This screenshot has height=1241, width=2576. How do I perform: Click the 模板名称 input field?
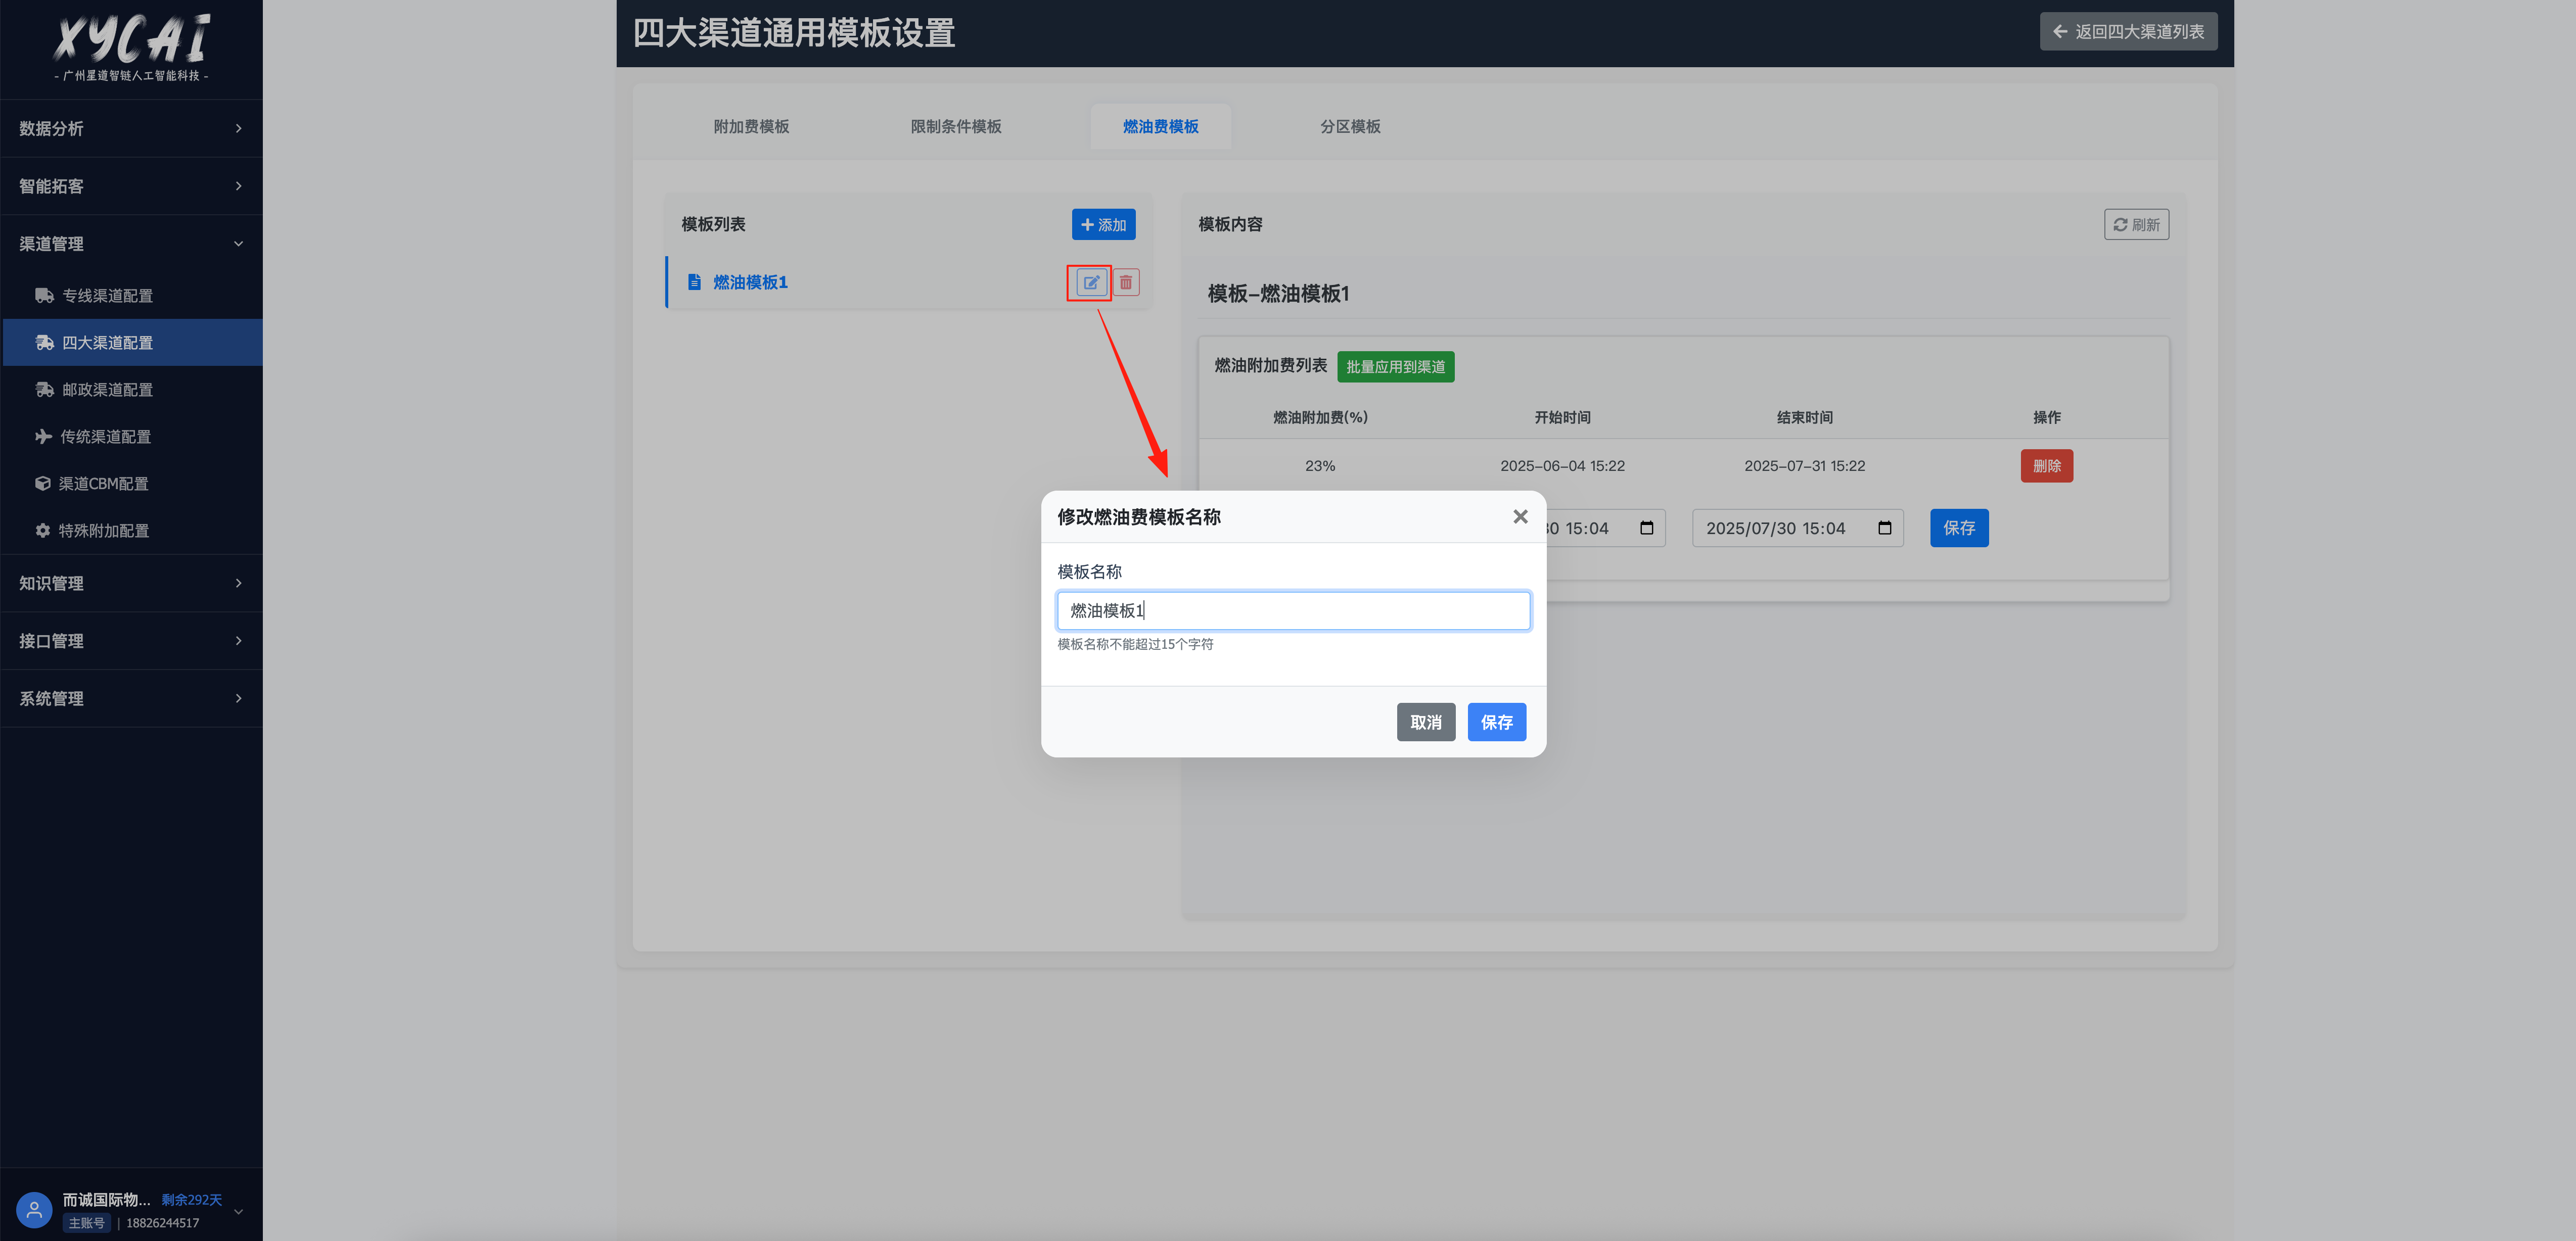click(1293, 610)
